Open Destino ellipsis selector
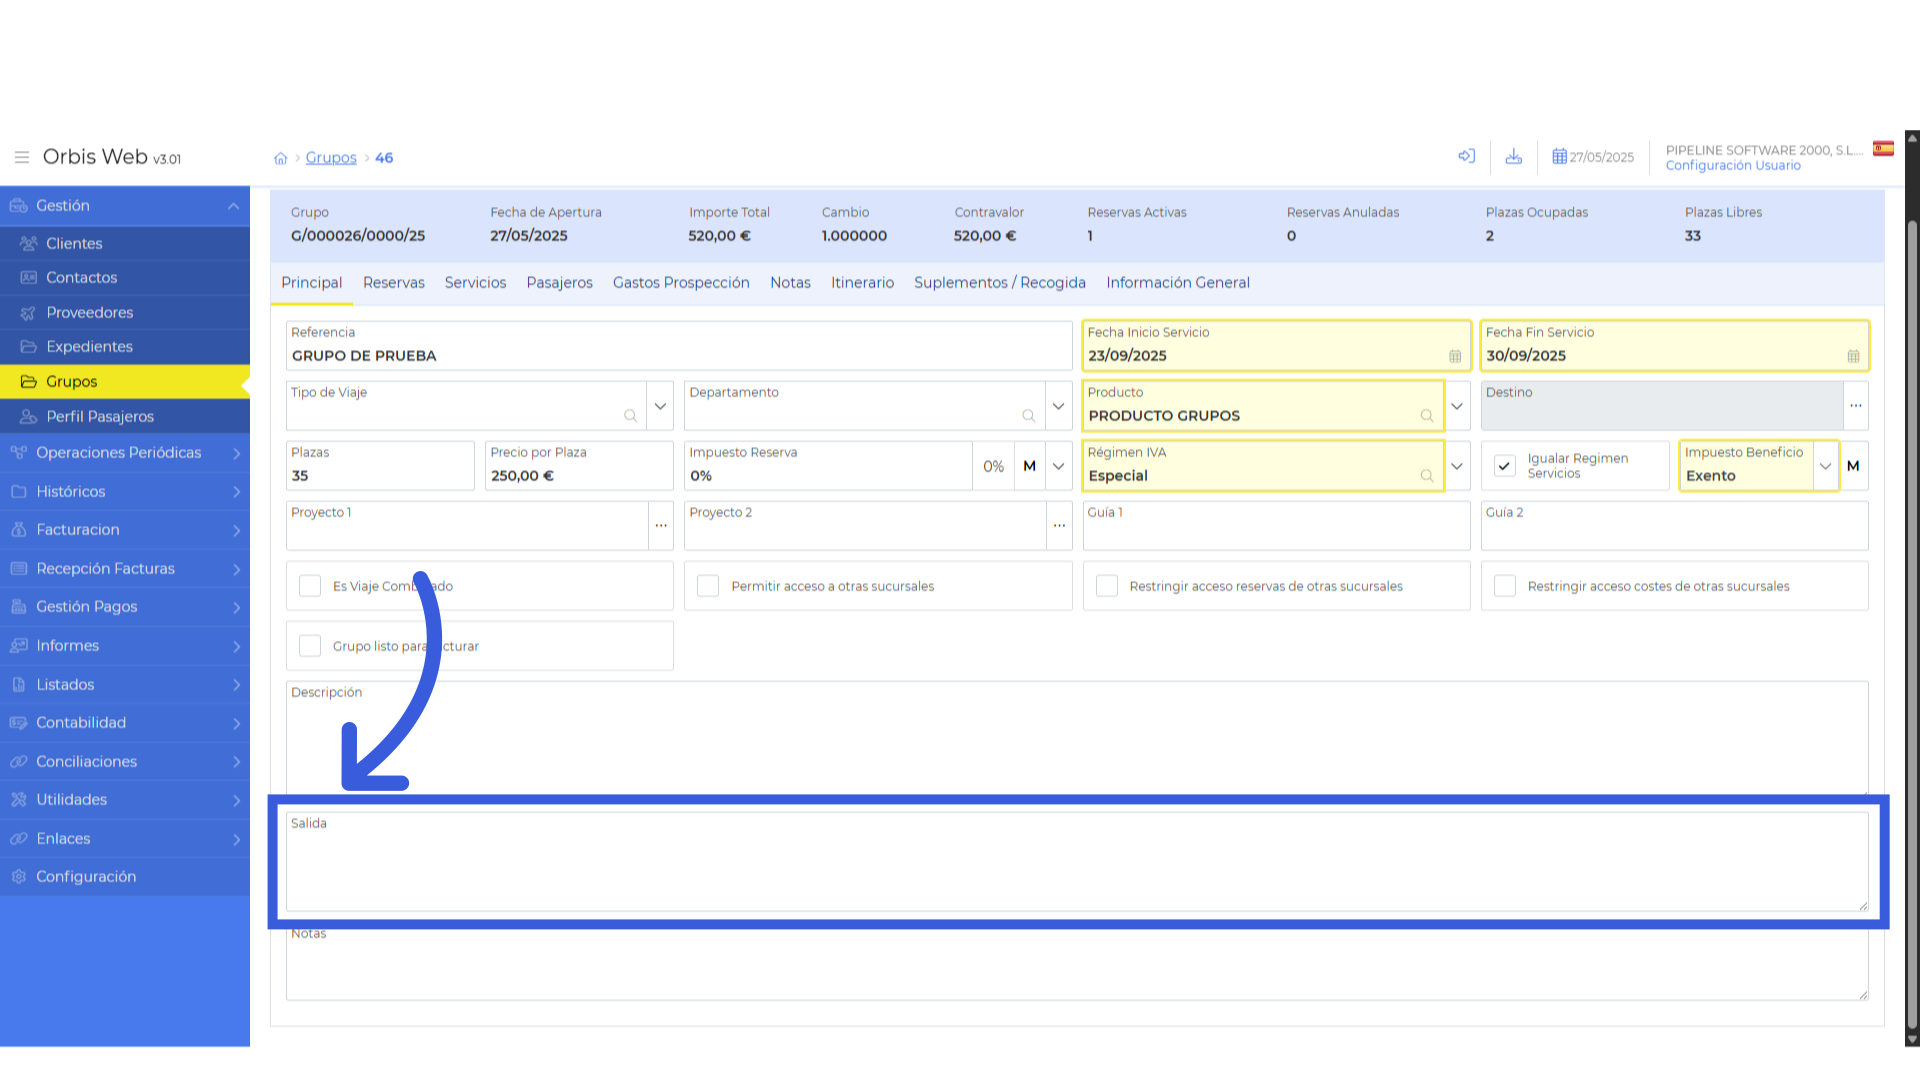The image size is (1920, 1080). [1856, 406]
